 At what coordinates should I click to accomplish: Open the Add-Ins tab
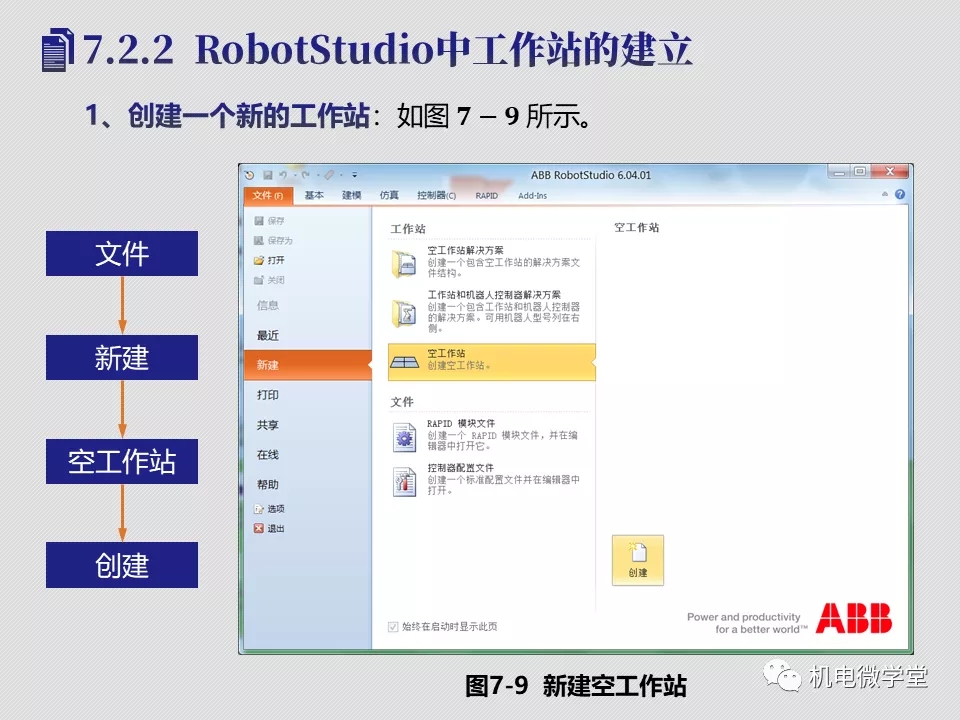click(533, 196)
